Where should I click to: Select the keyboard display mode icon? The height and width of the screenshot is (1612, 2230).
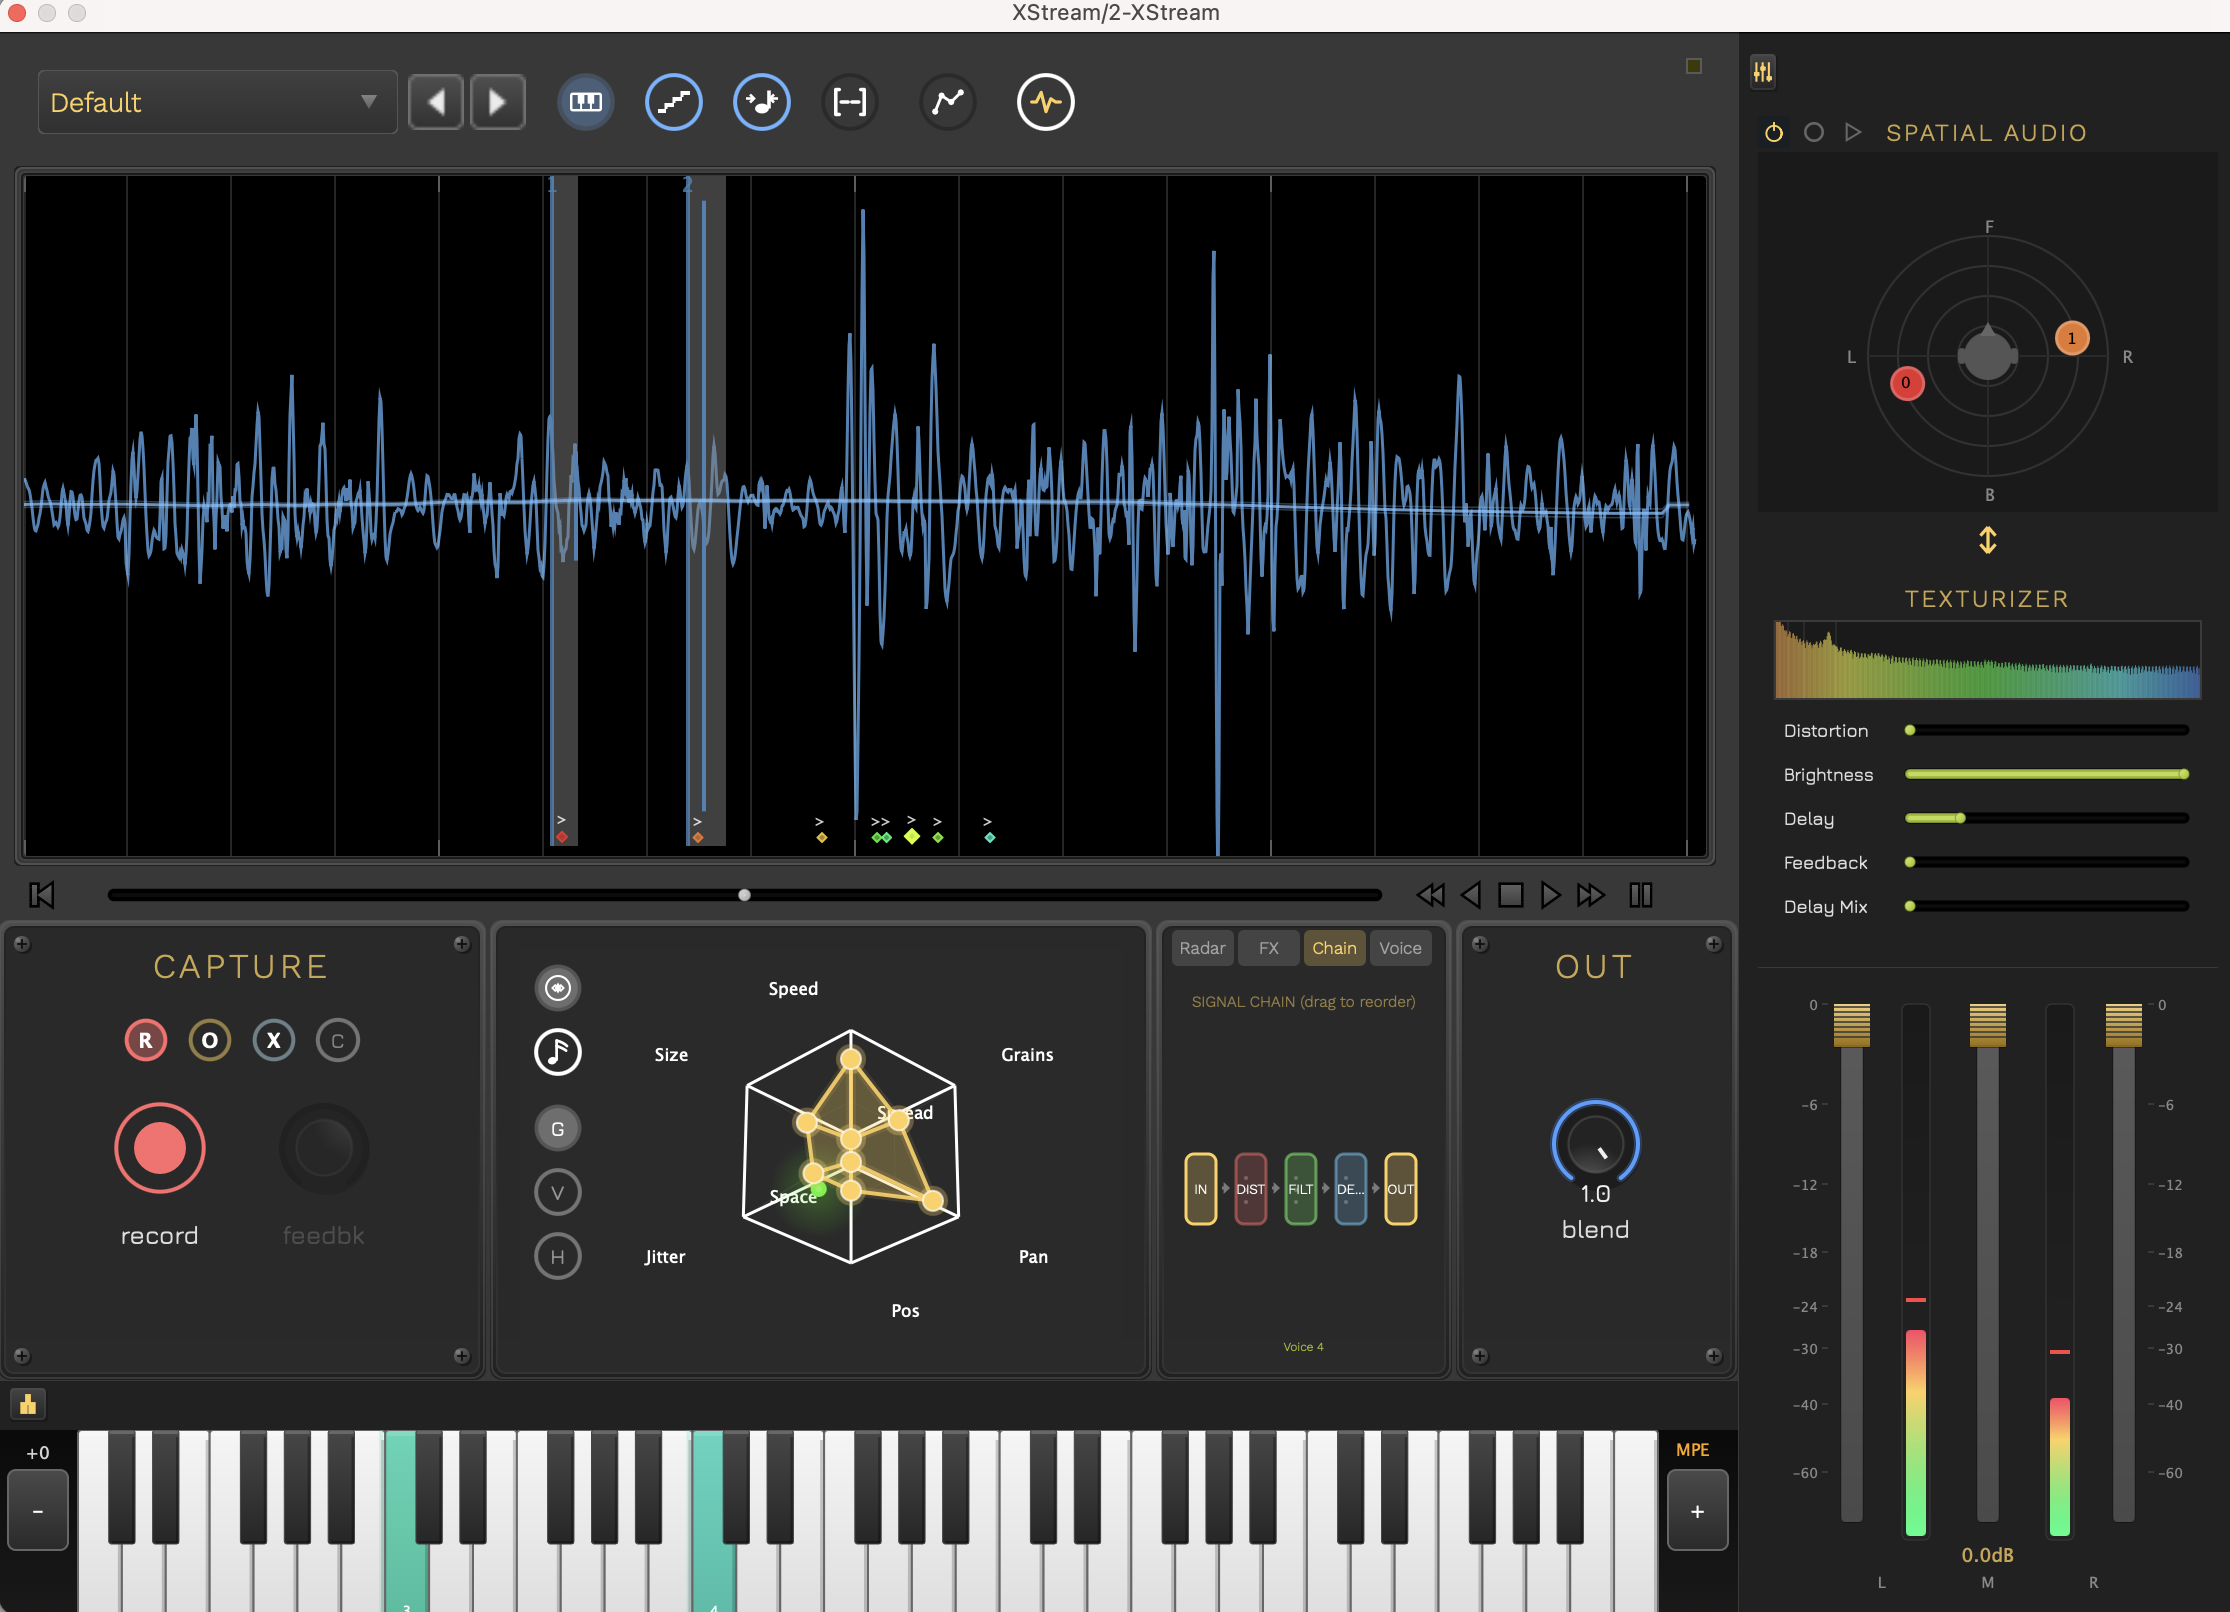tap(585, 101)
